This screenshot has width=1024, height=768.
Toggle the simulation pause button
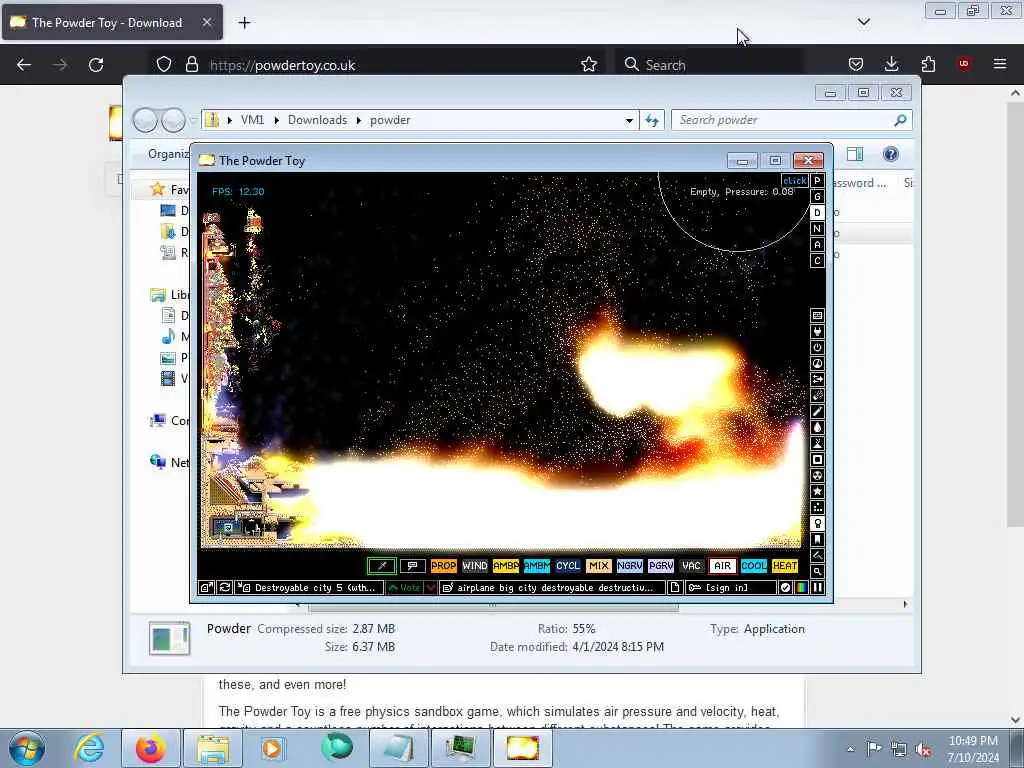pos(817,588)
